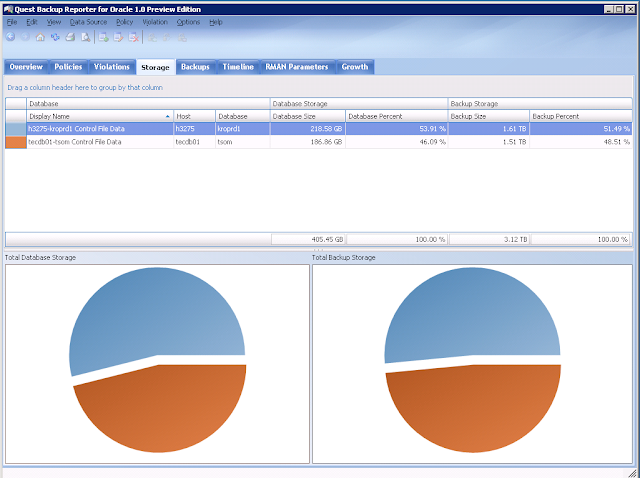
Task: Click the last grayed-out policy toolbar icon
Action: [x=182, y=38]
